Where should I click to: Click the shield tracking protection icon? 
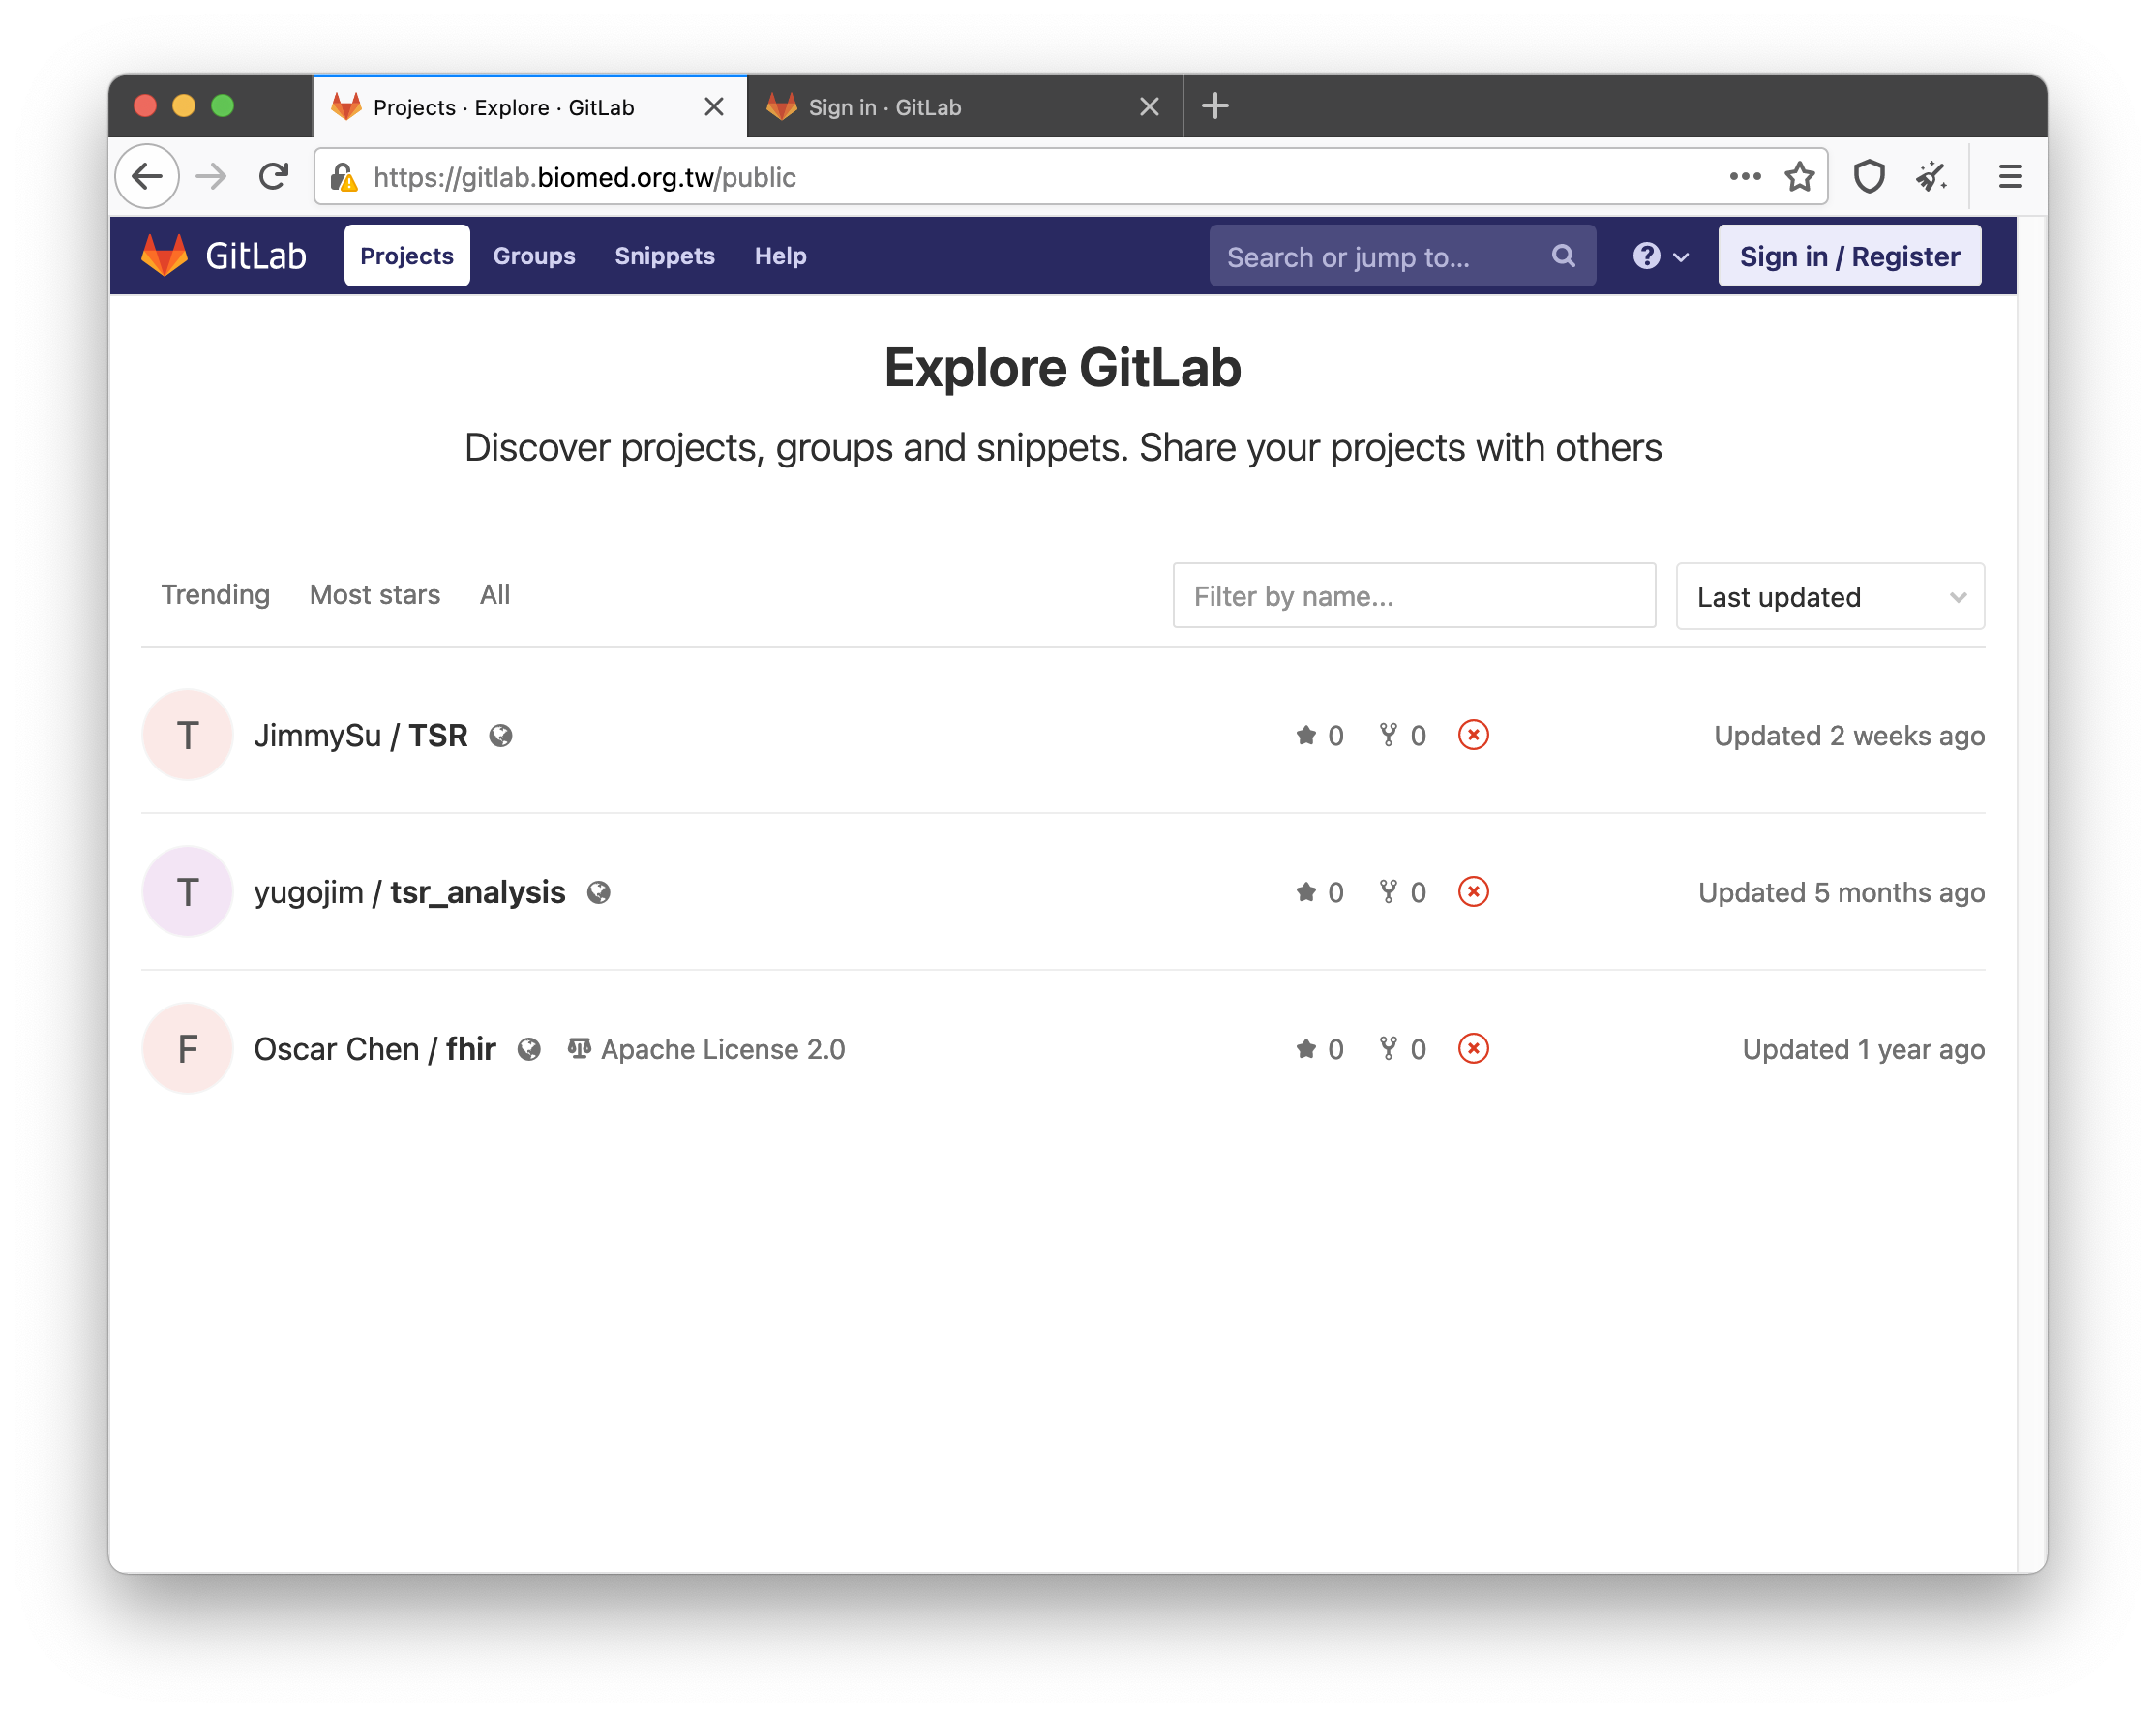pyautogui.click(x=1868, y=177)
